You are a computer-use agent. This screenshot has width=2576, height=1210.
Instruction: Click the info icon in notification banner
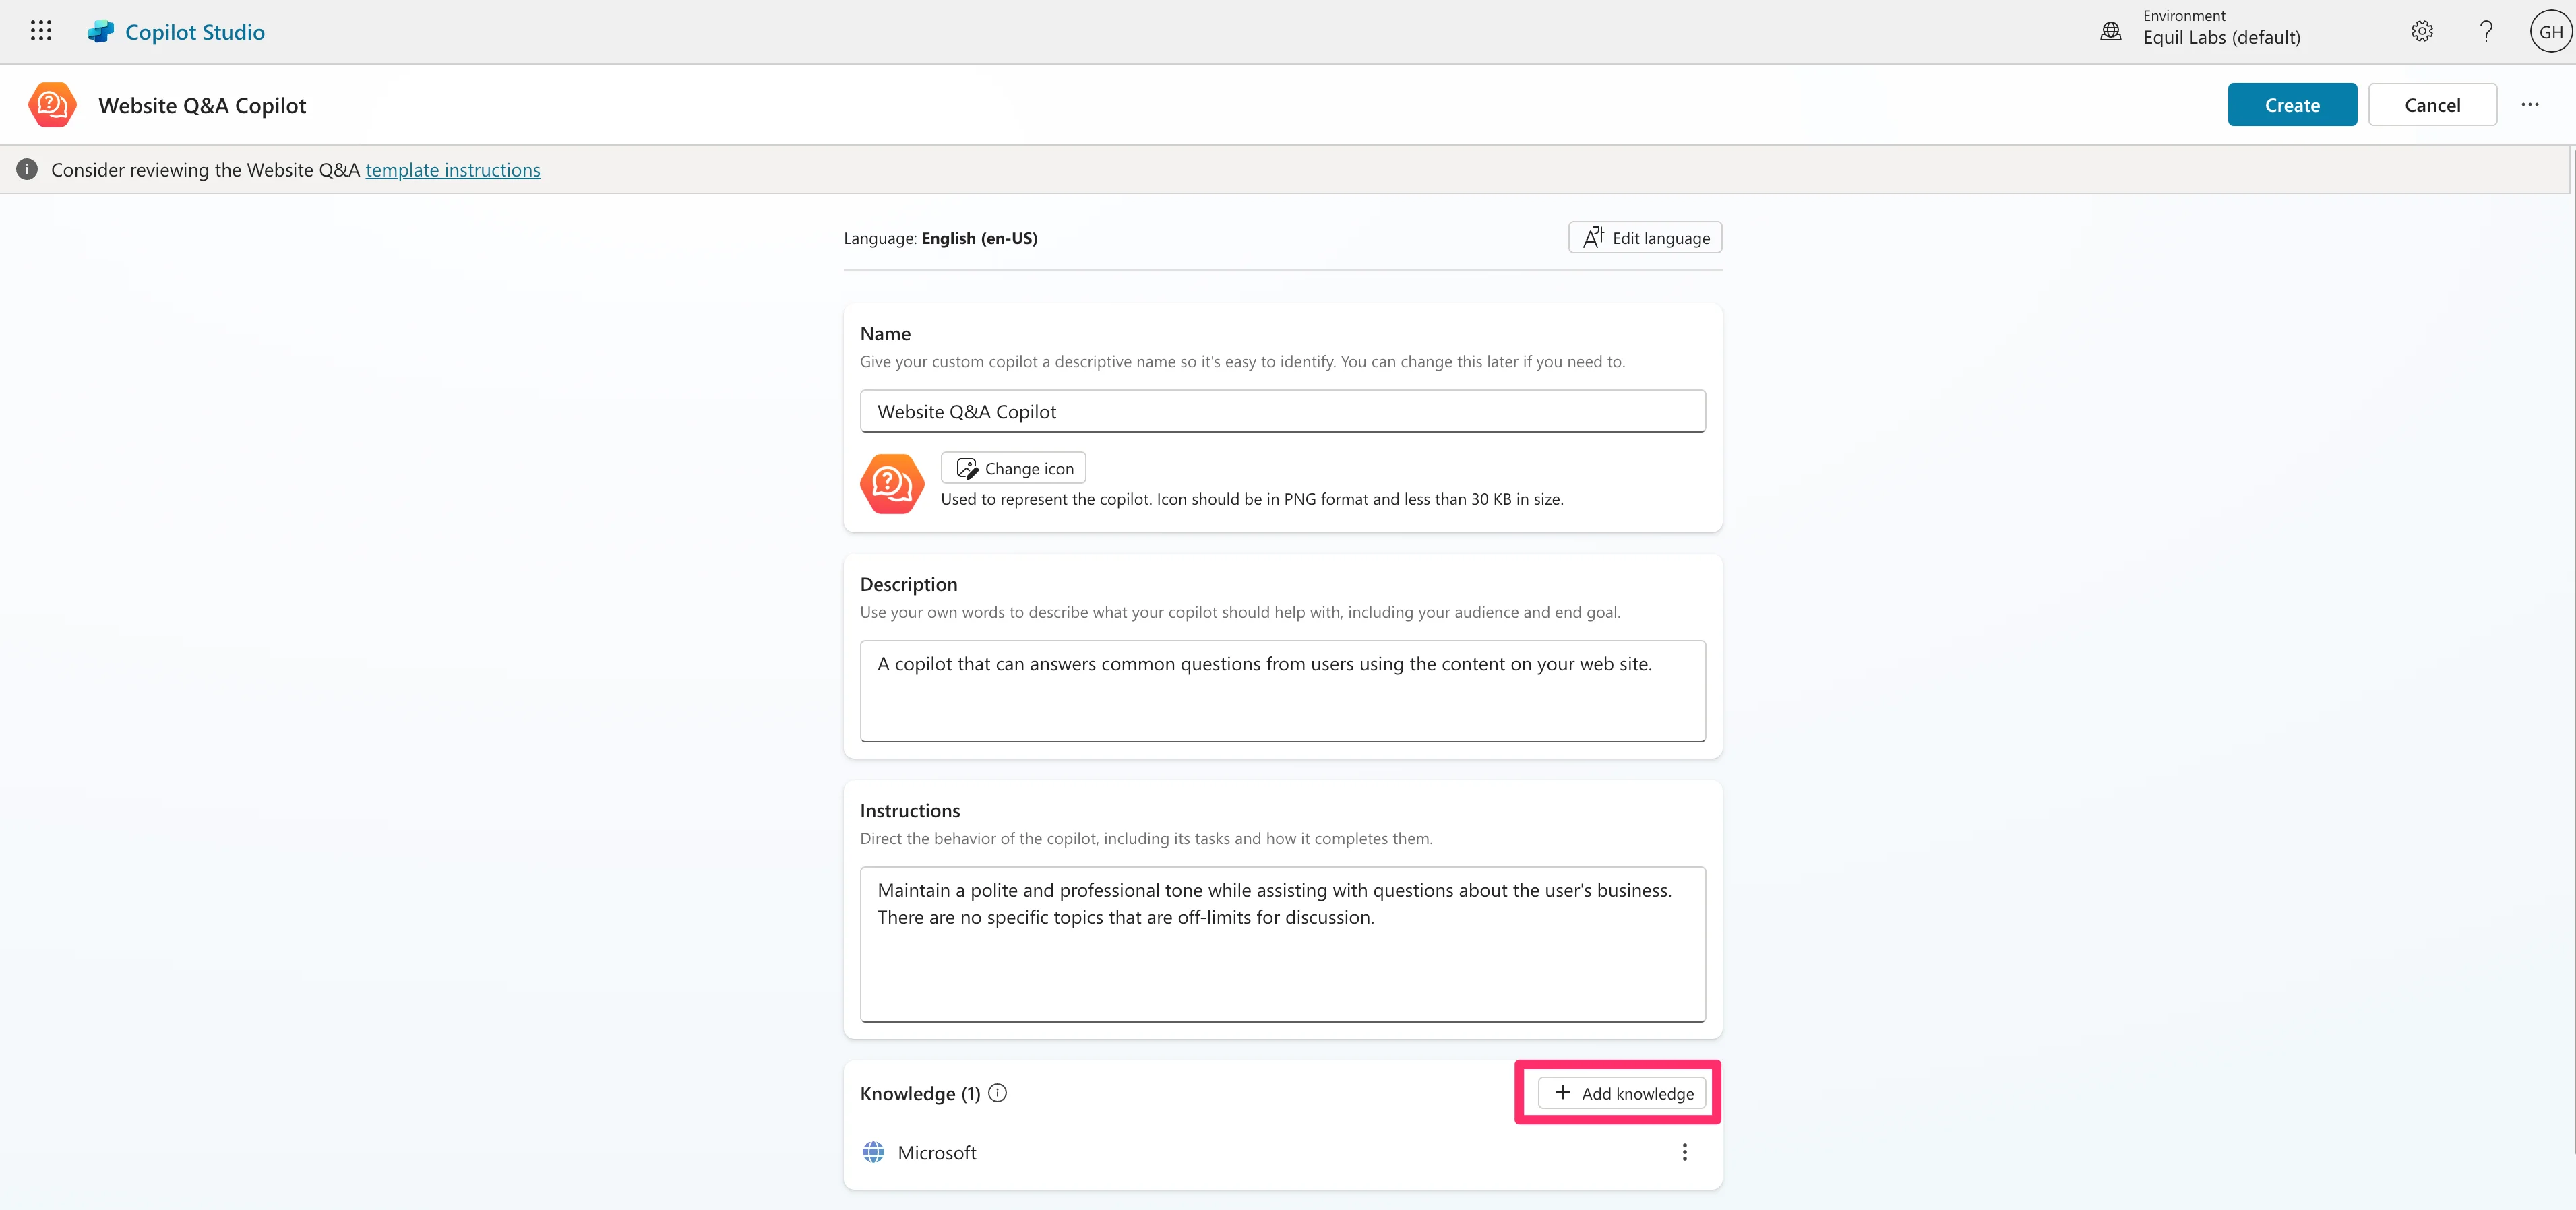click(27, 170)
